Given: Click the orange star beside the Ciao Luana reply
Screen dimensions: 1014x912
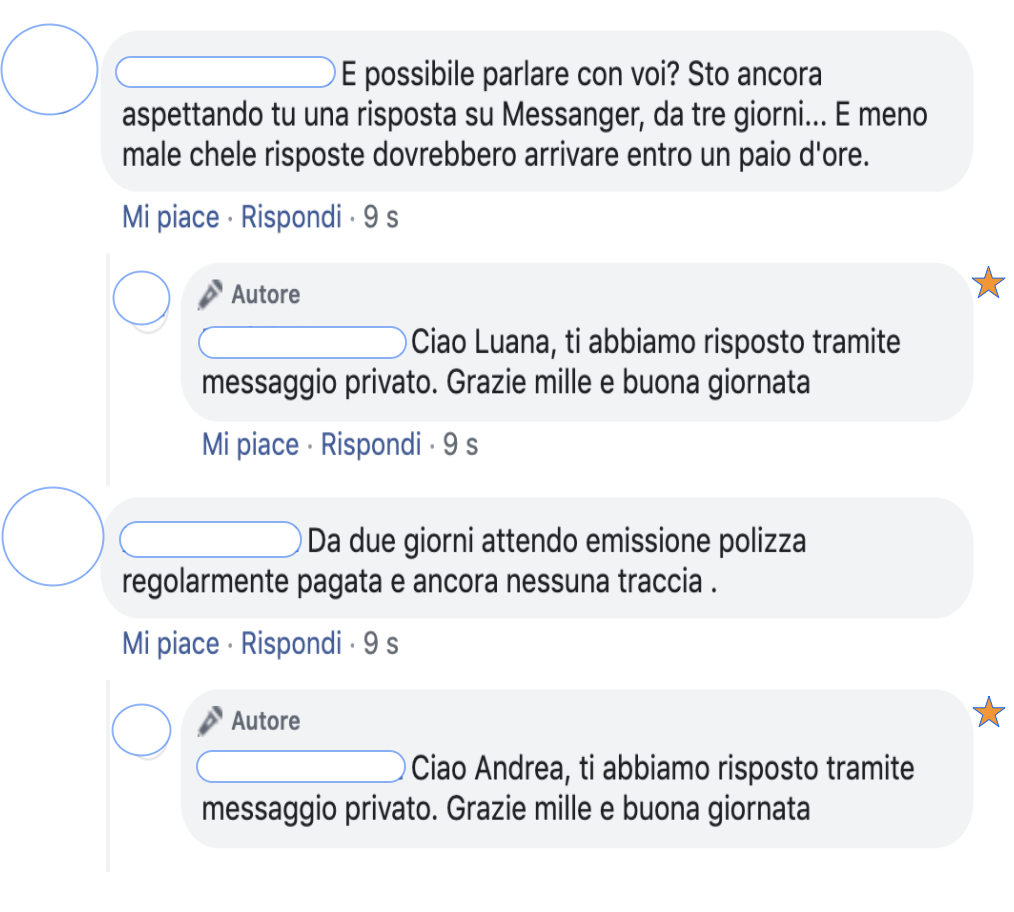Looking at the screenshot, I should [x=989, y=283].
